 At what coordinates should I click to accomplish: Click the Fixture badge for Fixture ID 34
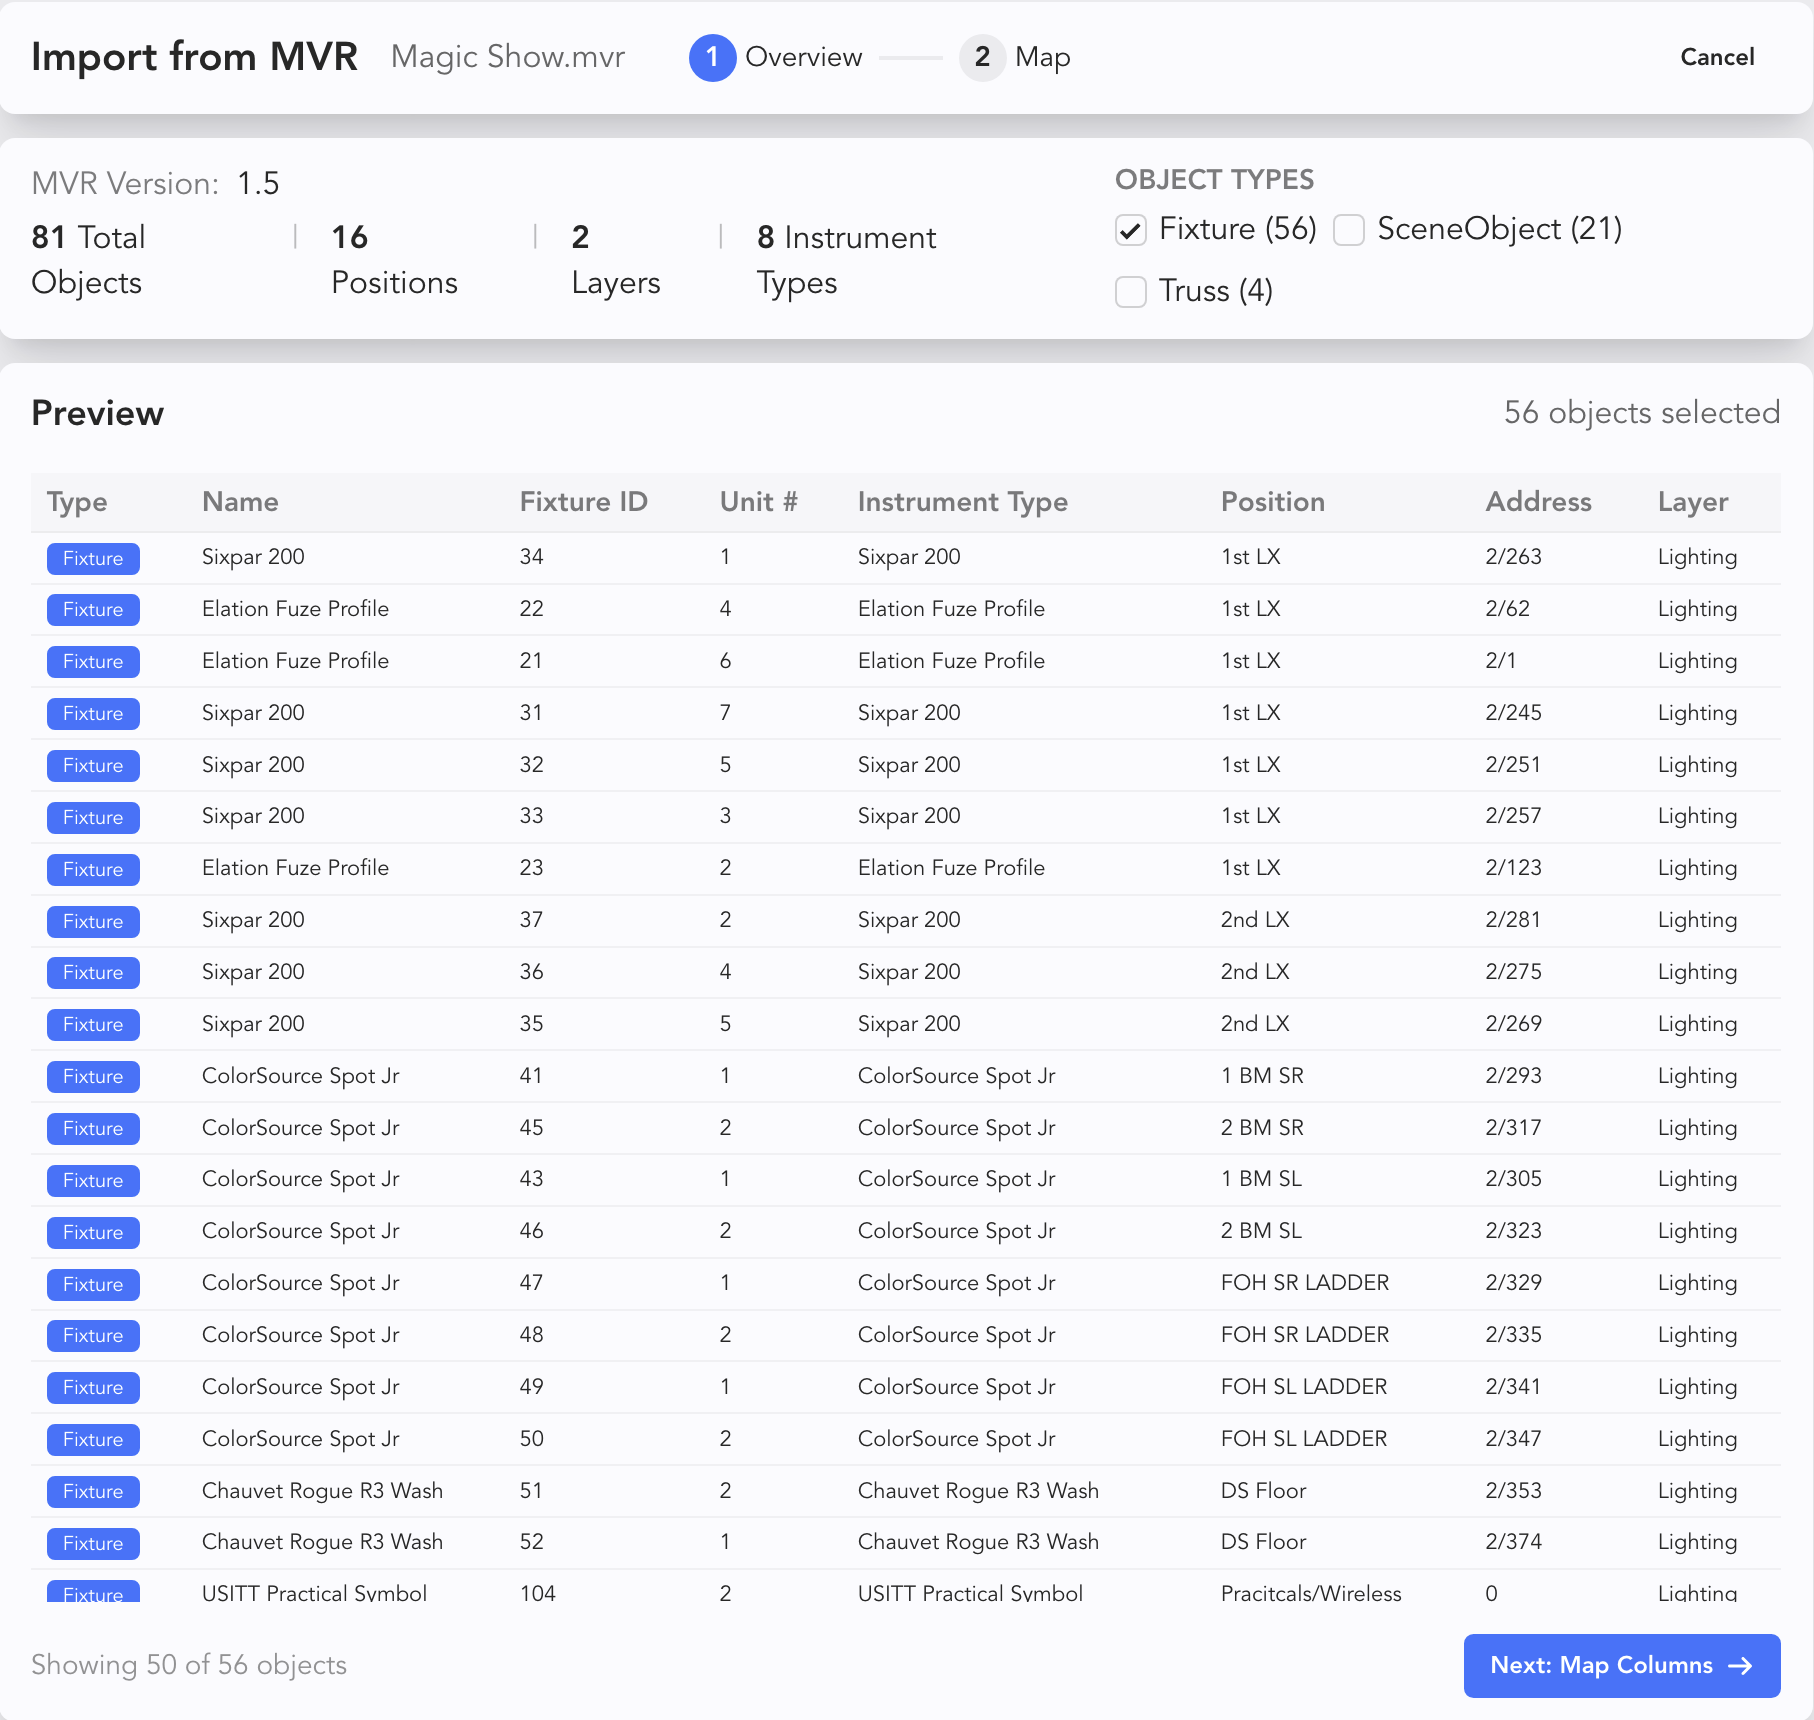pos(93,558)
